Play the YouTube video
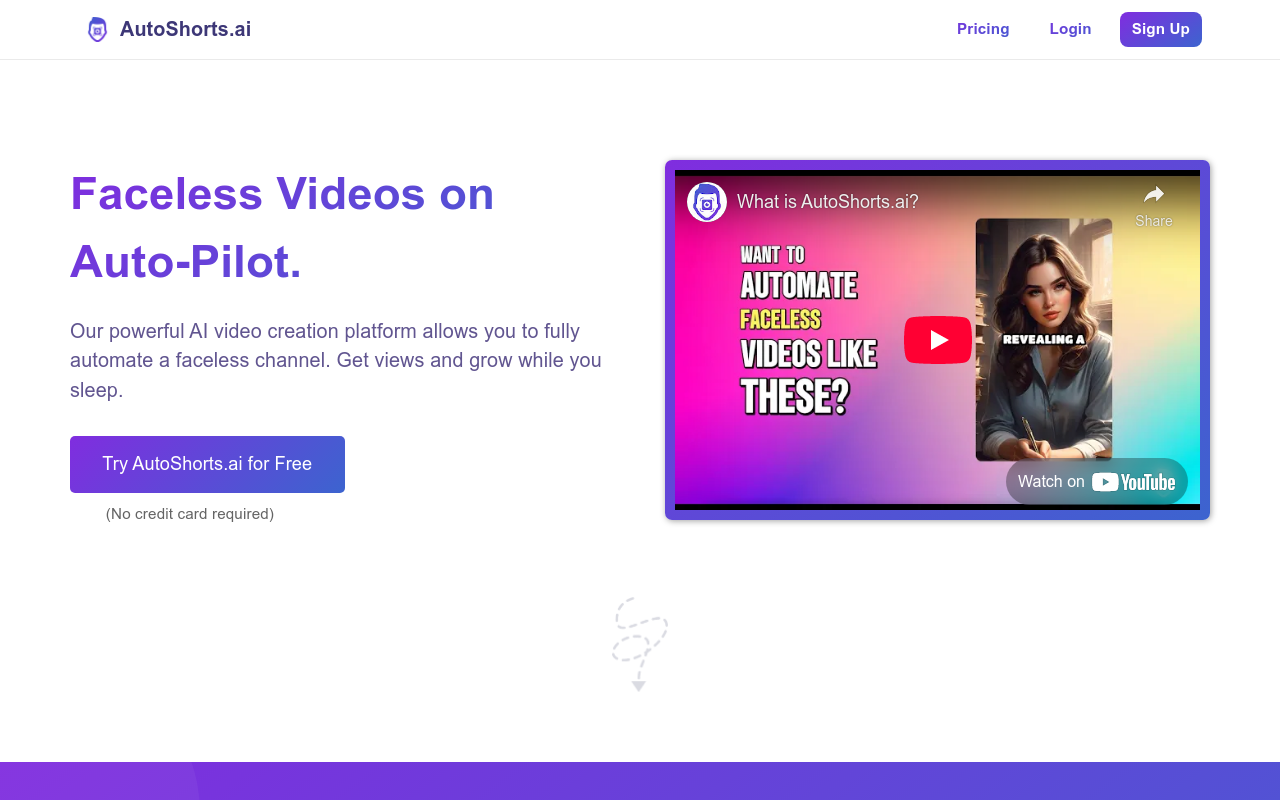Image resolution: width=1280 pixels, height=800 pixels. pos(938,340)
